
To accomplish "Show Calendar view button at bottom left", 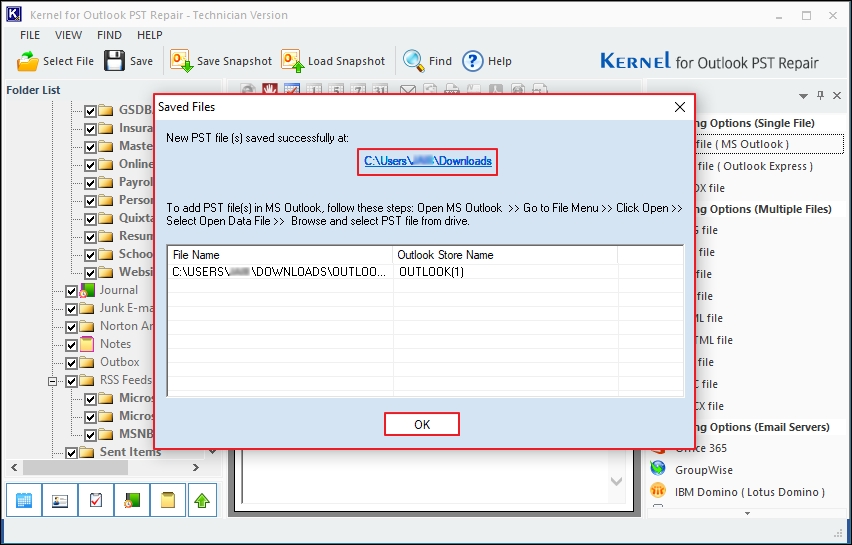I will (24, 500).
